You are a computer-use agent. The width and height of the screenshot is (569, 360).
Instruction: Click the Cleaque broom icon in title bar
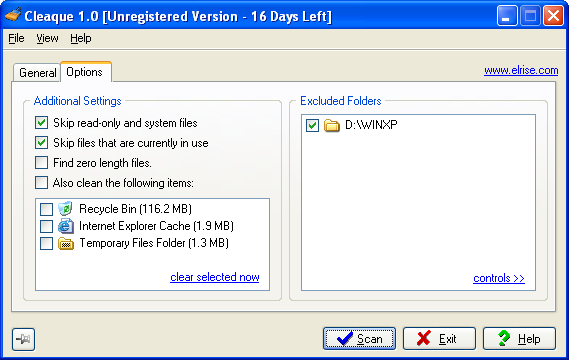click(13, 16)
